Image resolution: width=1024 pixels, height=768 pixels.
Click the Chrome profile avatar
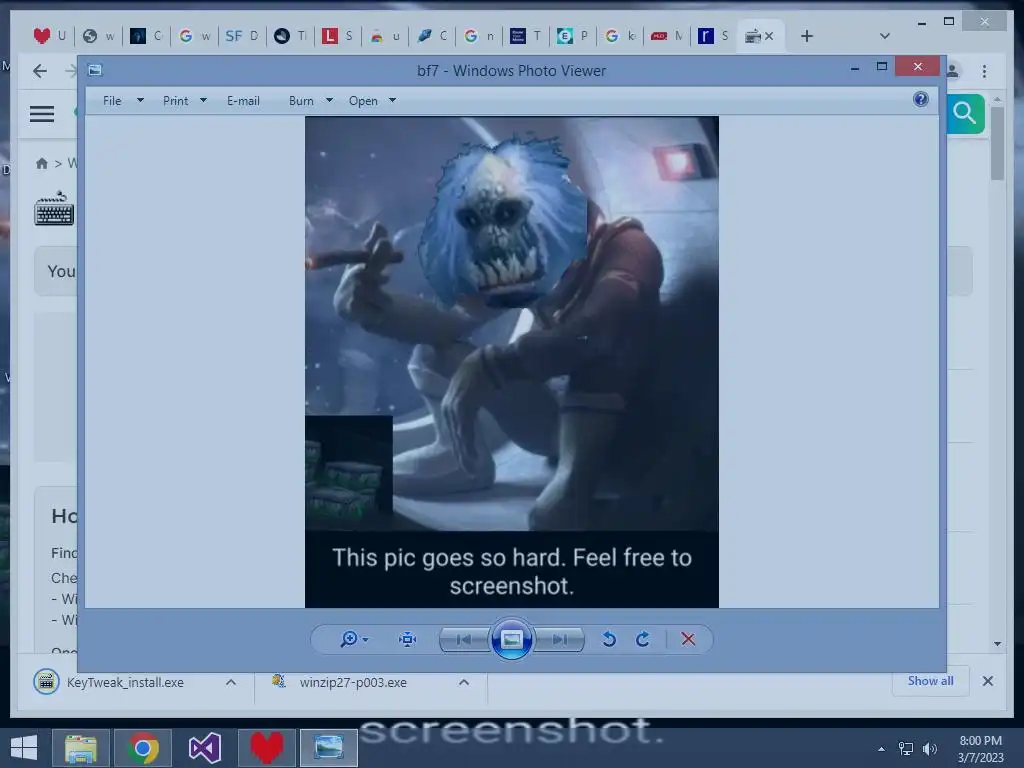coord(953,71)
